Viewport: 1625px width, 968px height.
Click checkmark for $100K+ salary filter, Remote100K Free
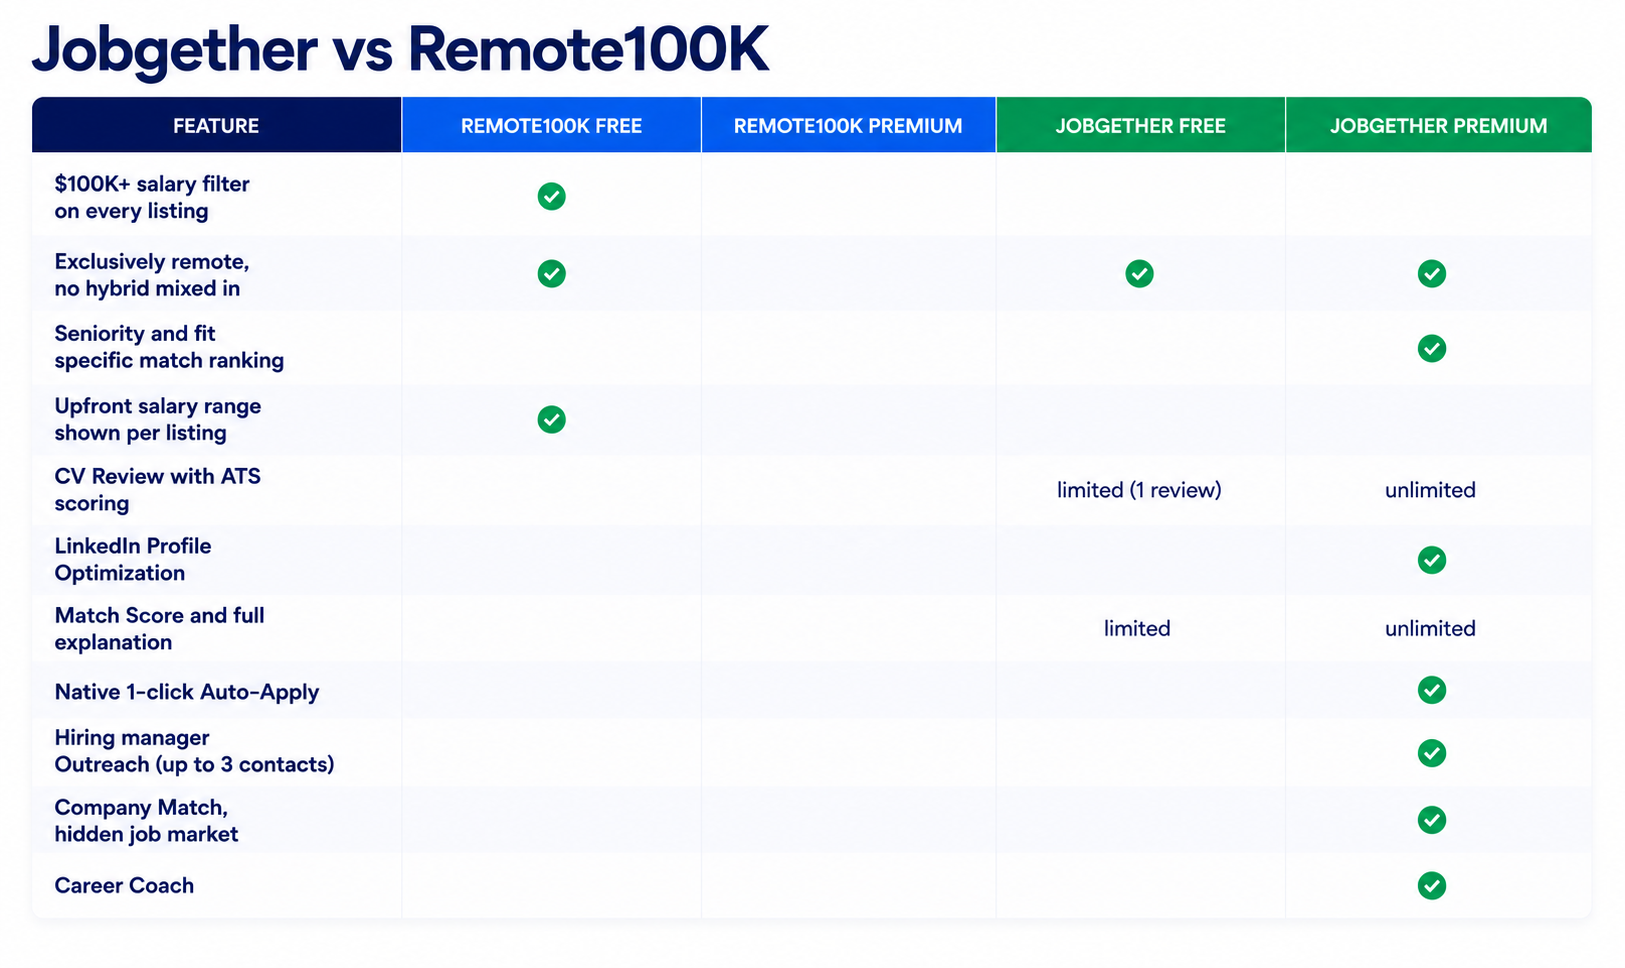point(551,196)
